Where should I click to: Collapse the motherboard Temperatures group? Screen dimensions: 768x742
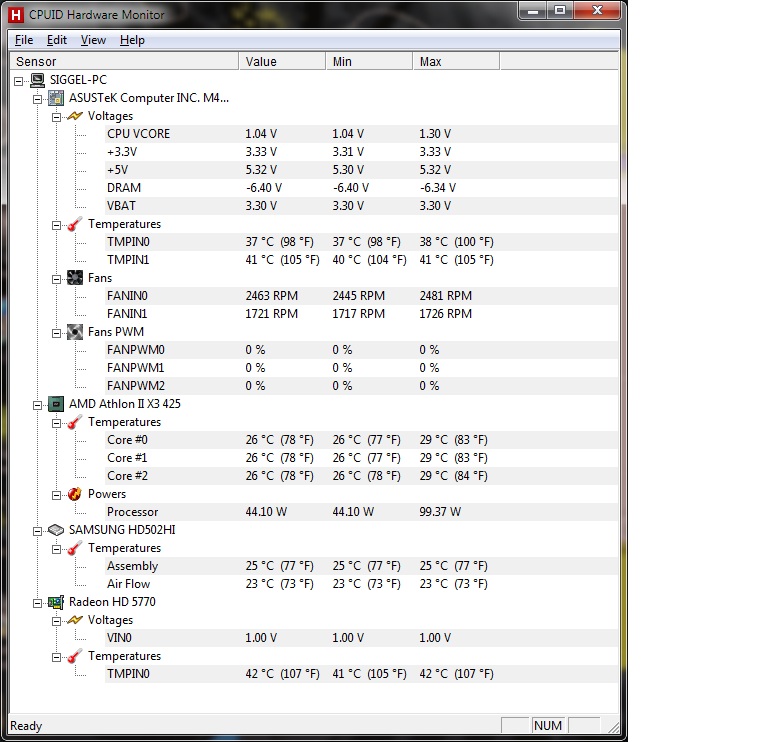[x=56, y=225]
